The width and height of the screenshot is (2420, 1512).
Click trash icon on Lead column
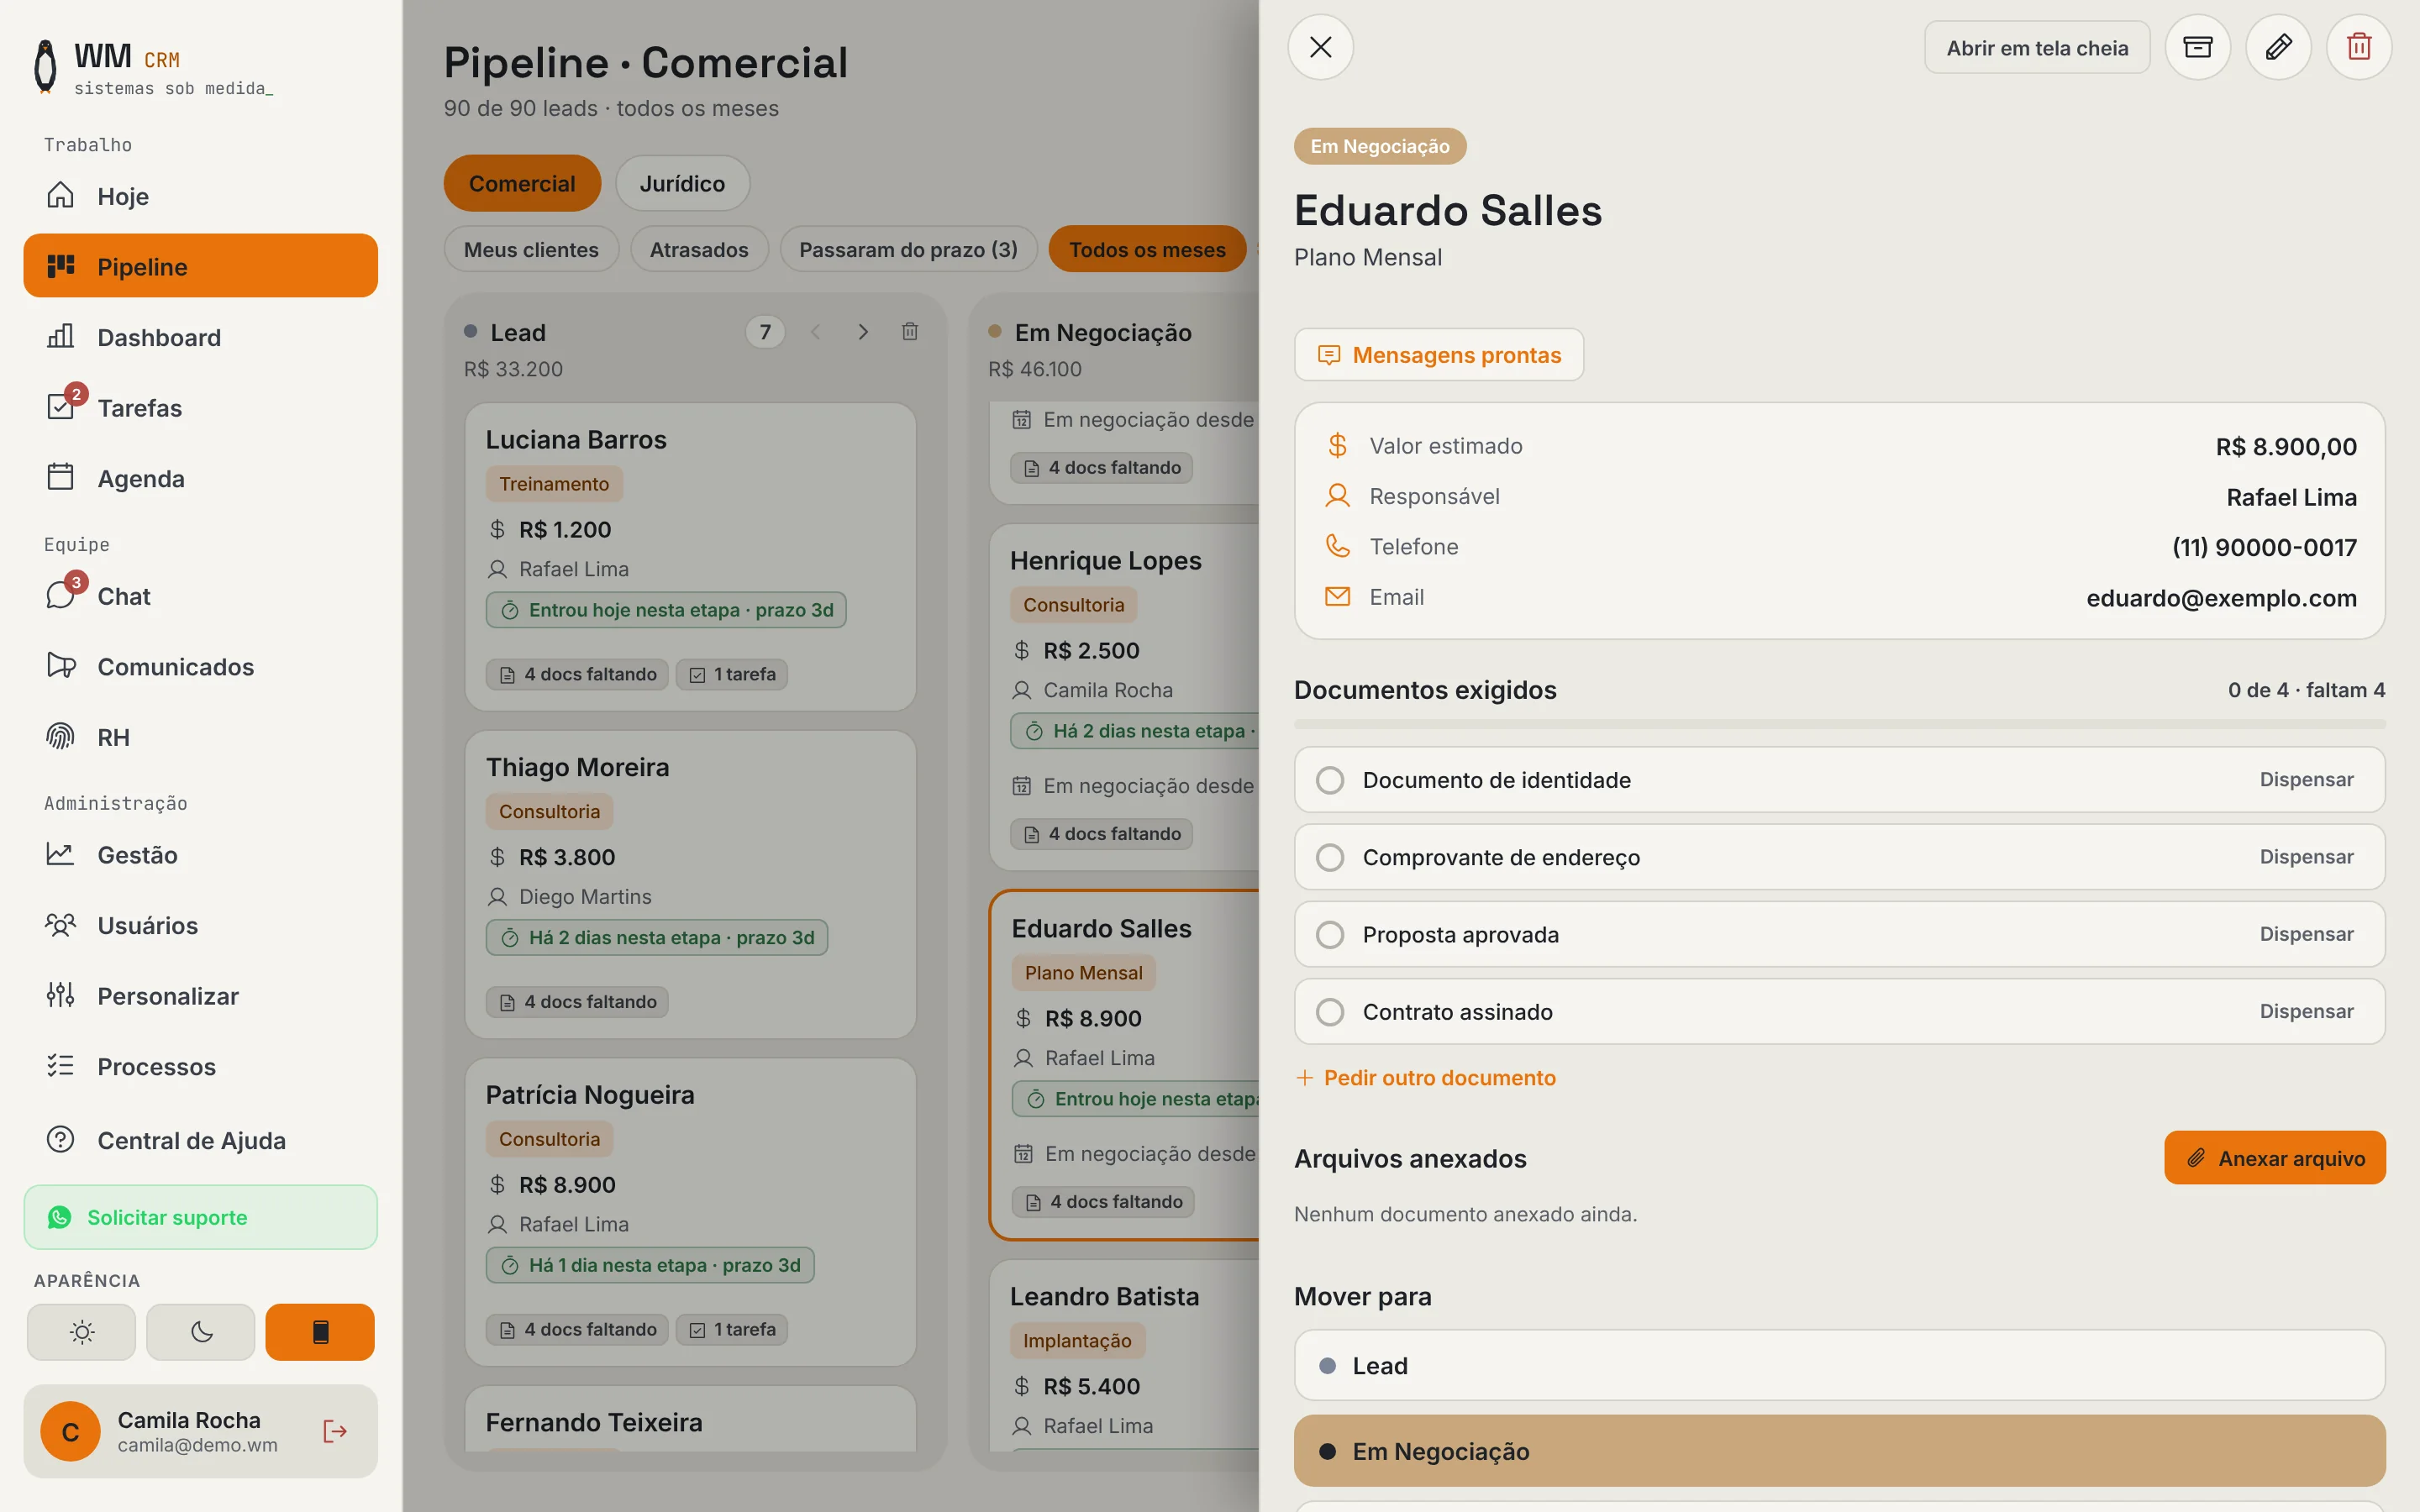pos(910,332)
